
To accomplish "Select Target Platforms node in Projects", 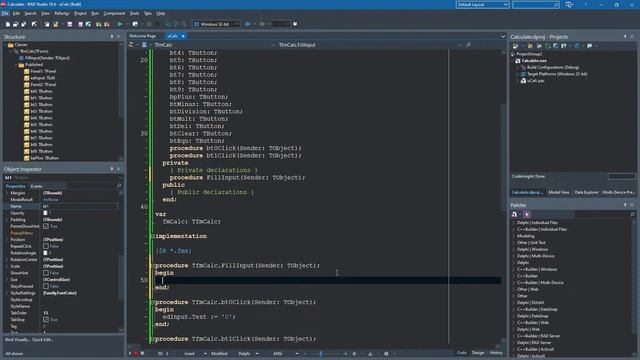I will click(x=557, y=74).
